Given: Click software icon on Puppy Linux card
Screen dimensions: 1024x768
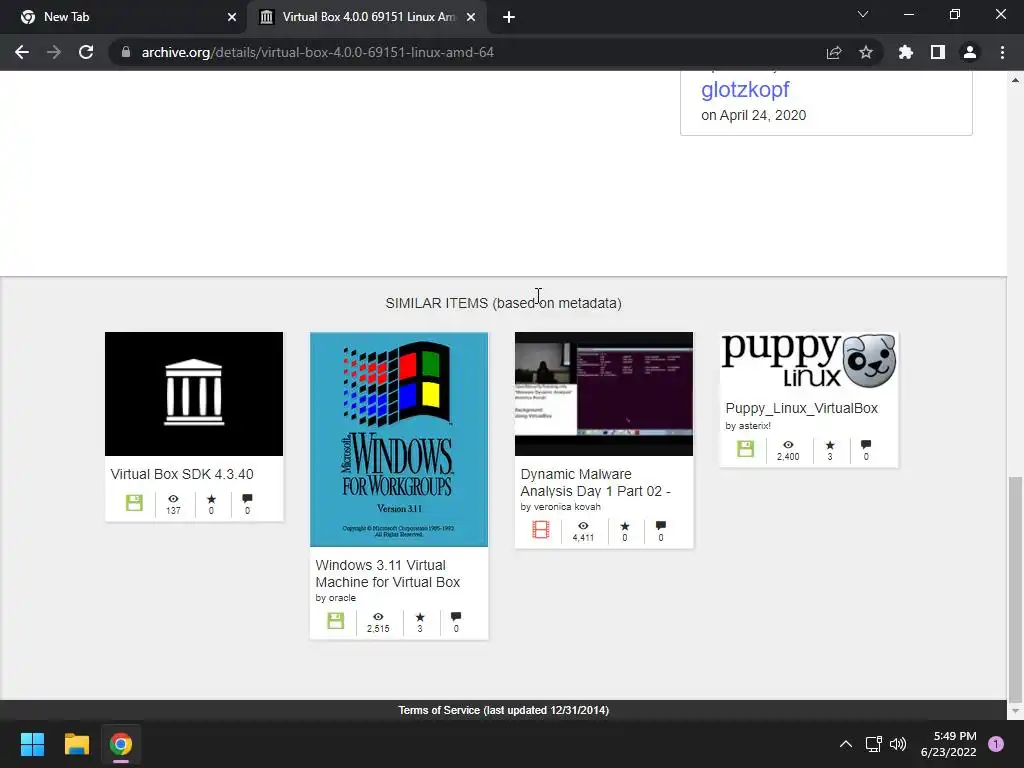Looking at the screenshot, I should point(745,449).
